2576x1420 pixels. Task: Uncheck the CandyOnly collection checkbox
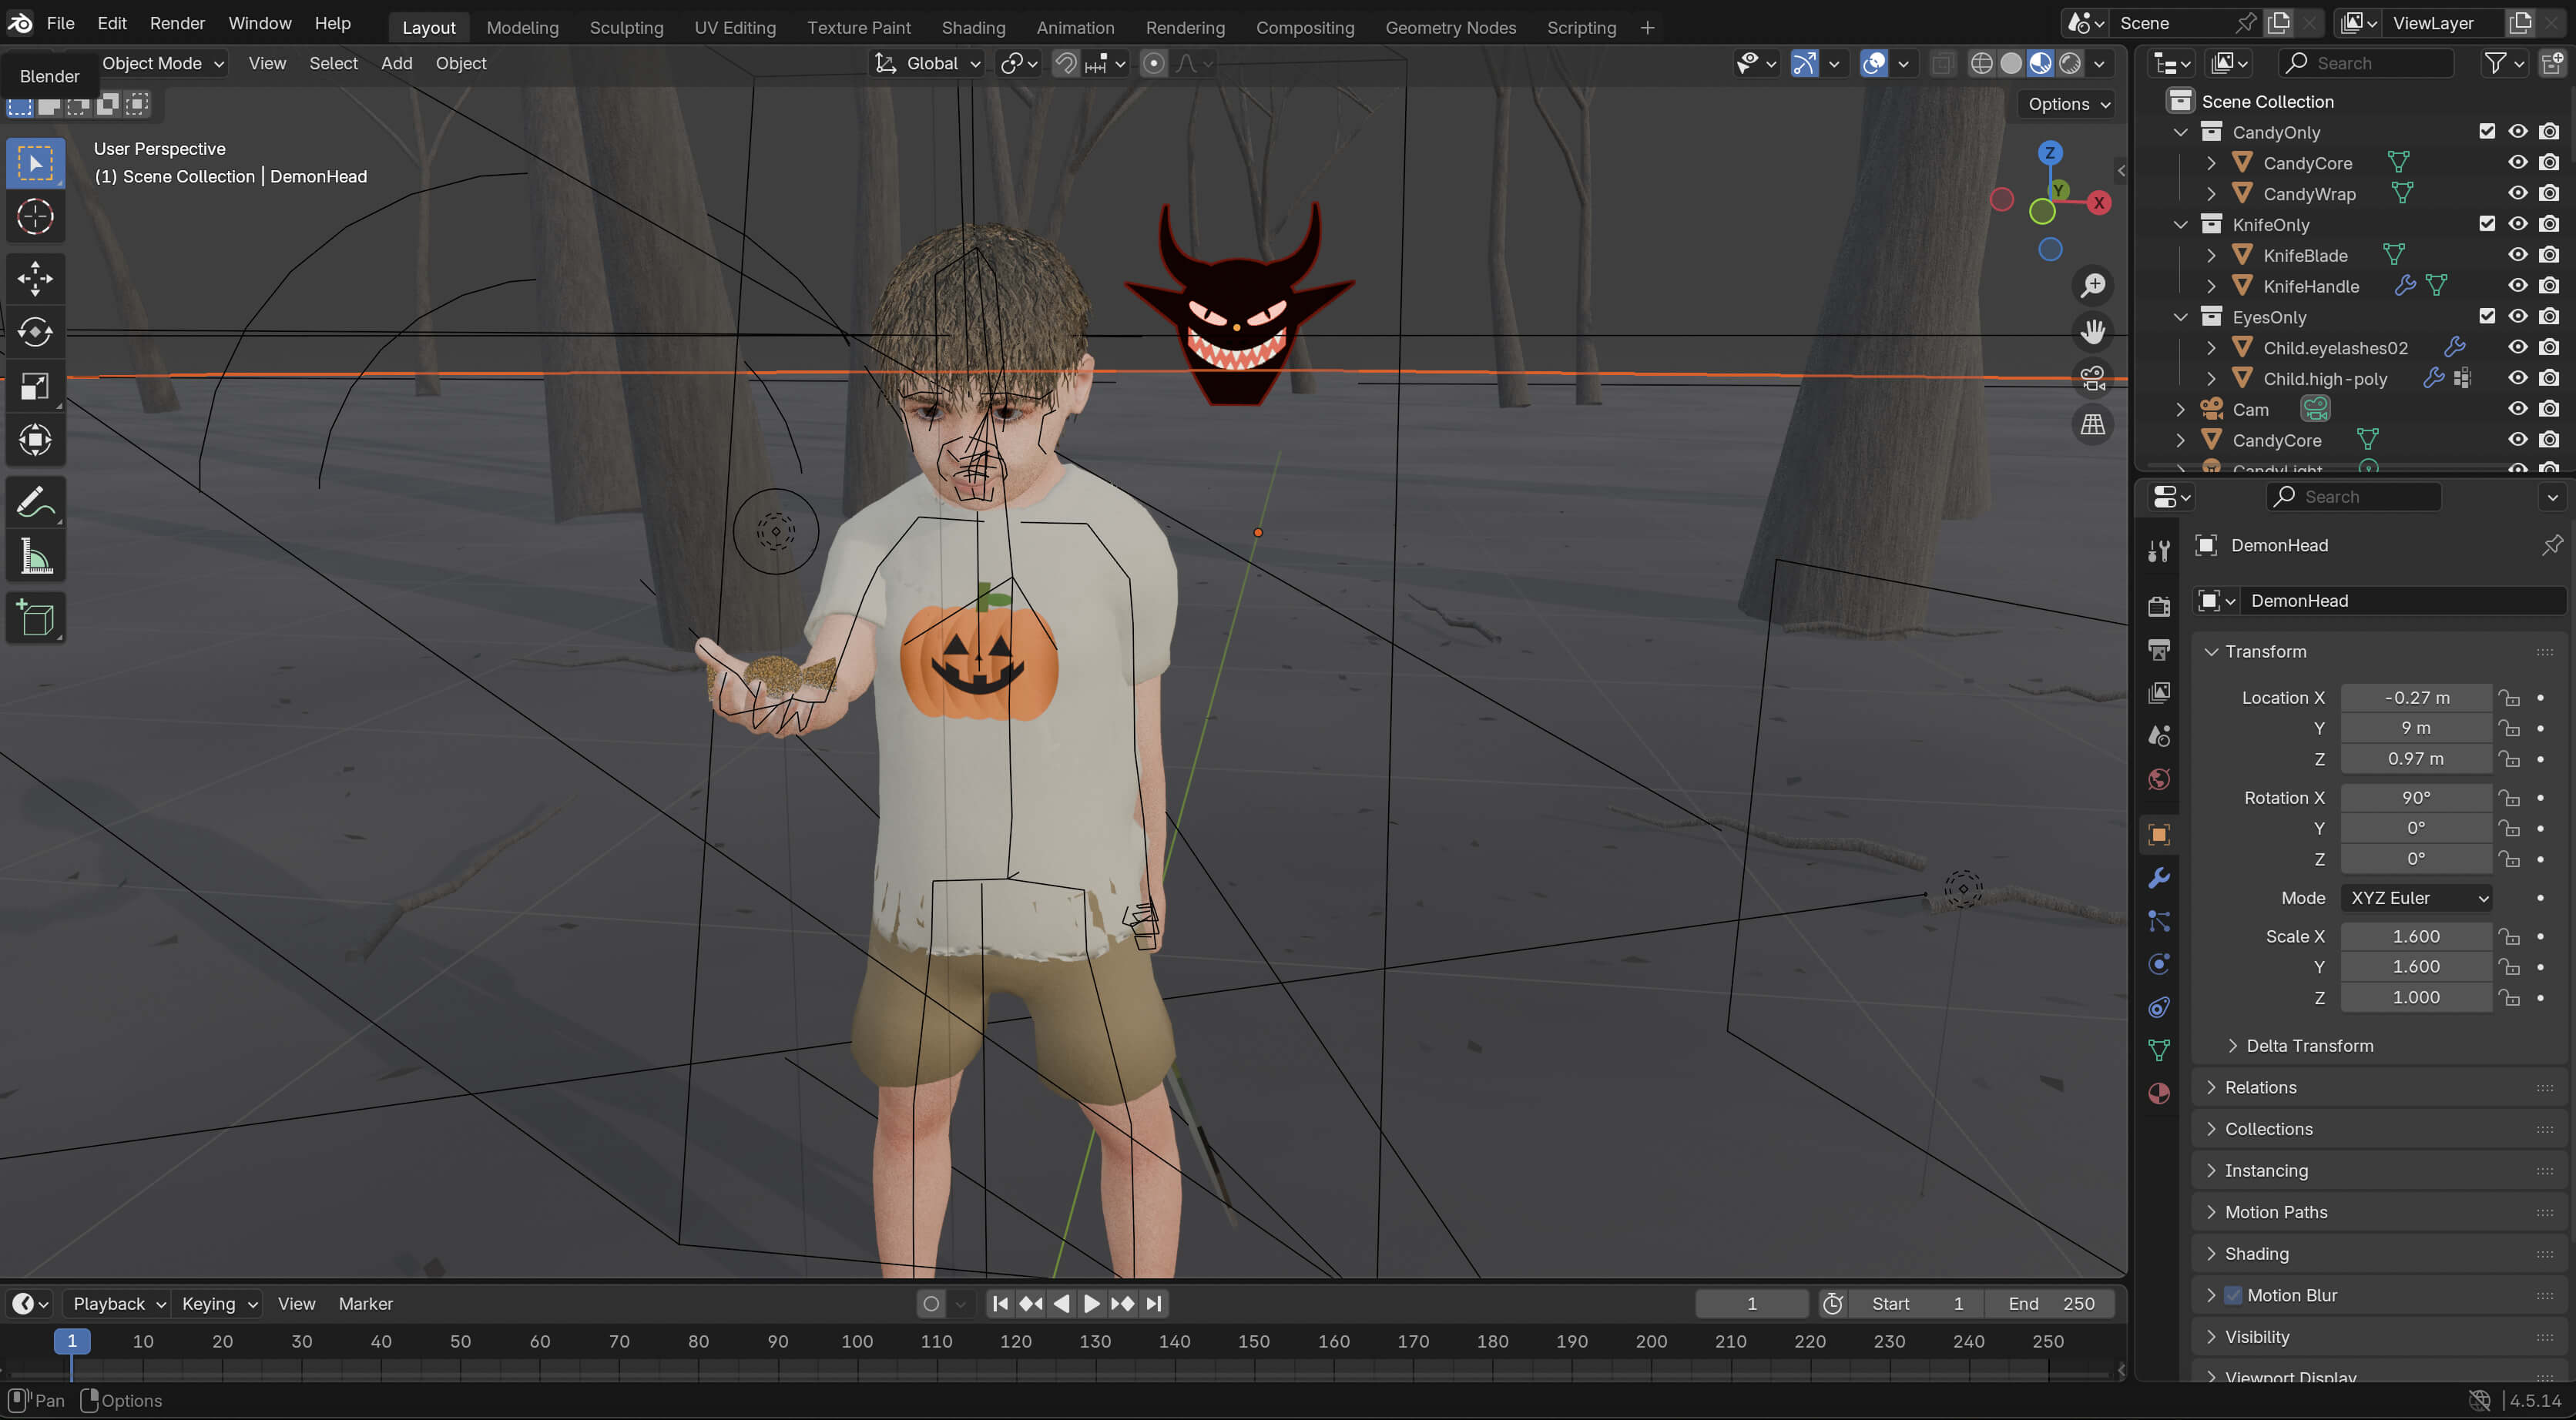point(2487,131)
